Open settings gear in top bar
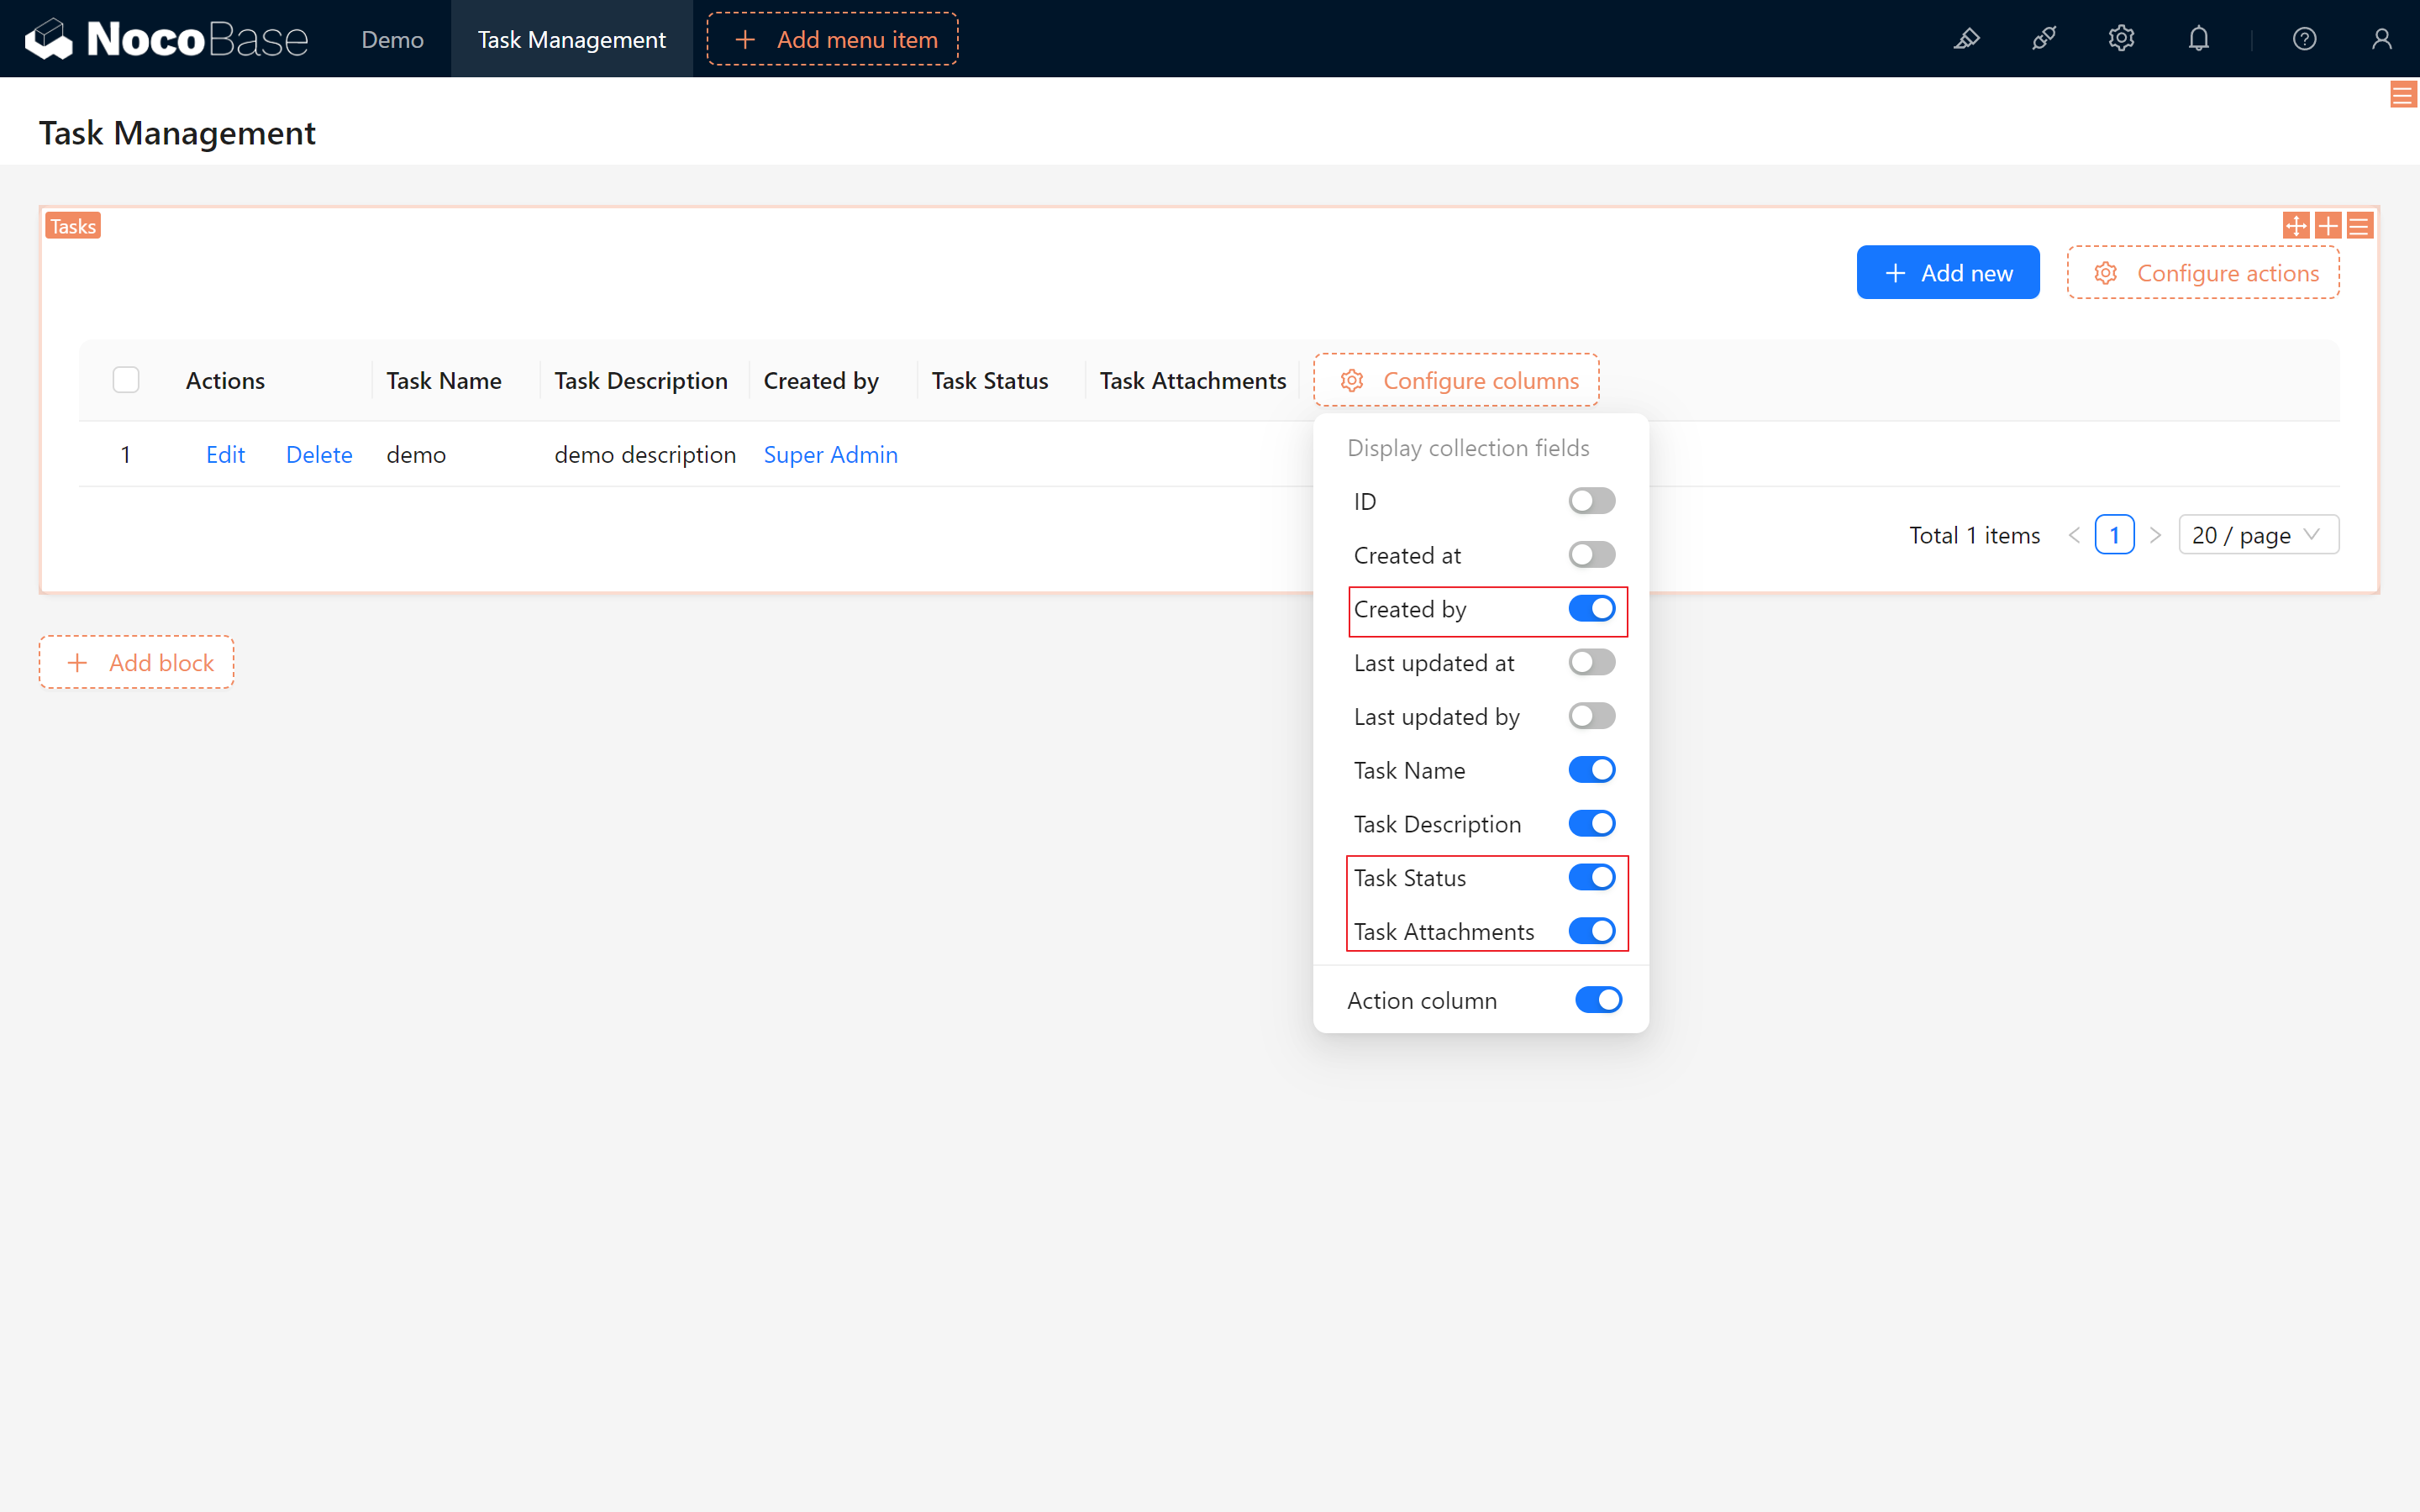This screenshot has height=1512, width=2420. pyautogui.click(x=2121, y=39)
